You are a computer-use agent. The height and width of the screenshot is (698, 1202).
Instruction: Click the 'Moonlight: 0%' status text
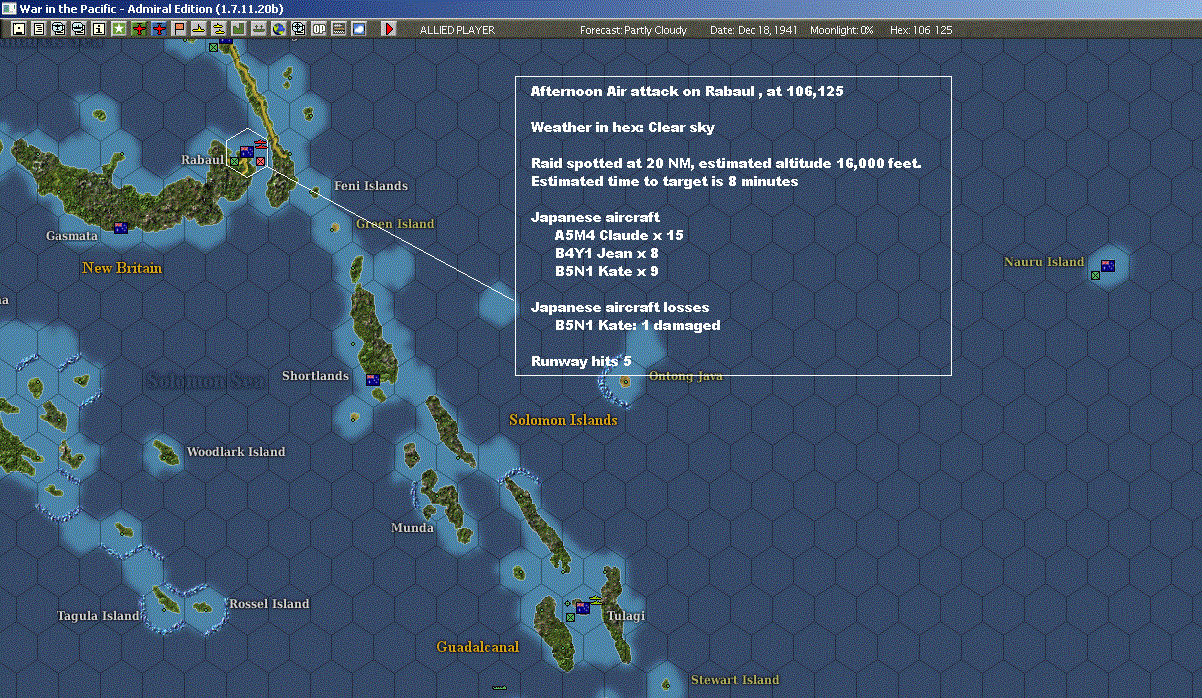[842, 30]
